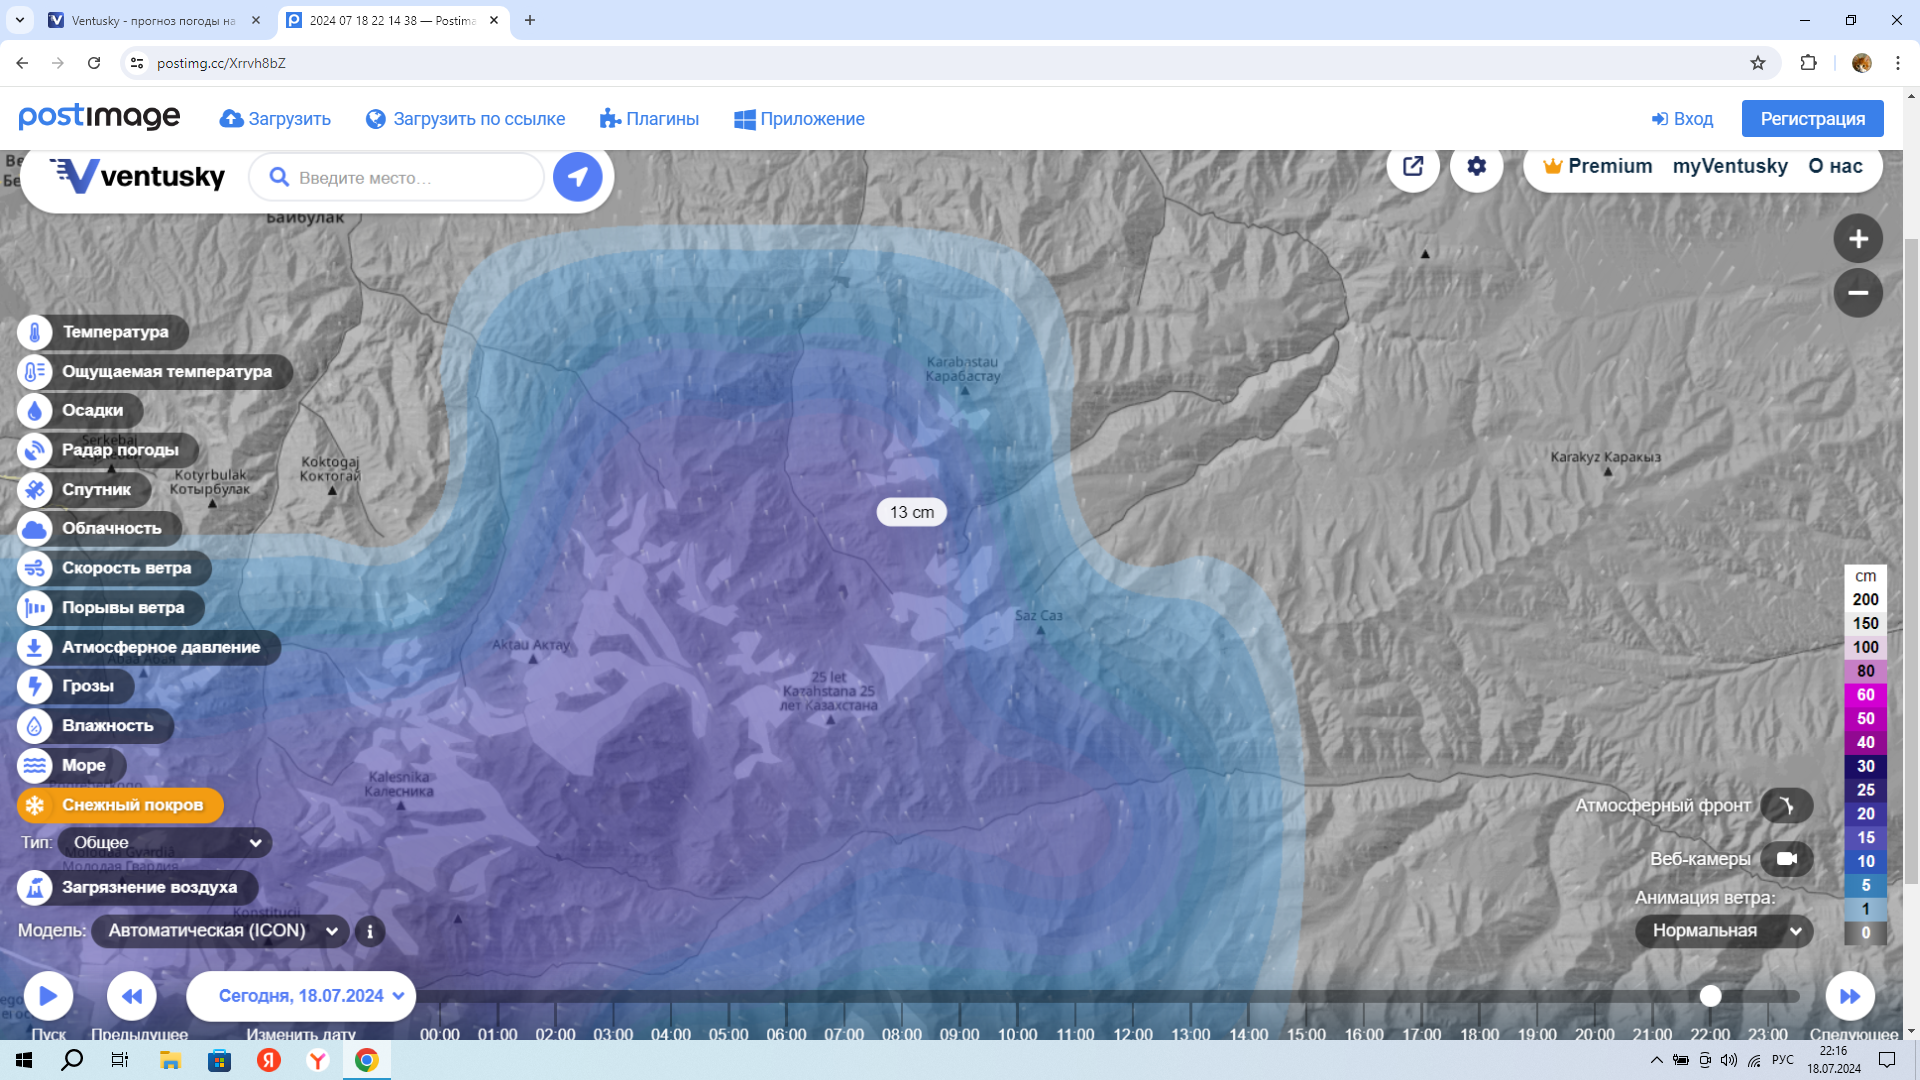1920x1080 pixels.
Task: Select the Sea waves layer icon
Action: point(34,766)
